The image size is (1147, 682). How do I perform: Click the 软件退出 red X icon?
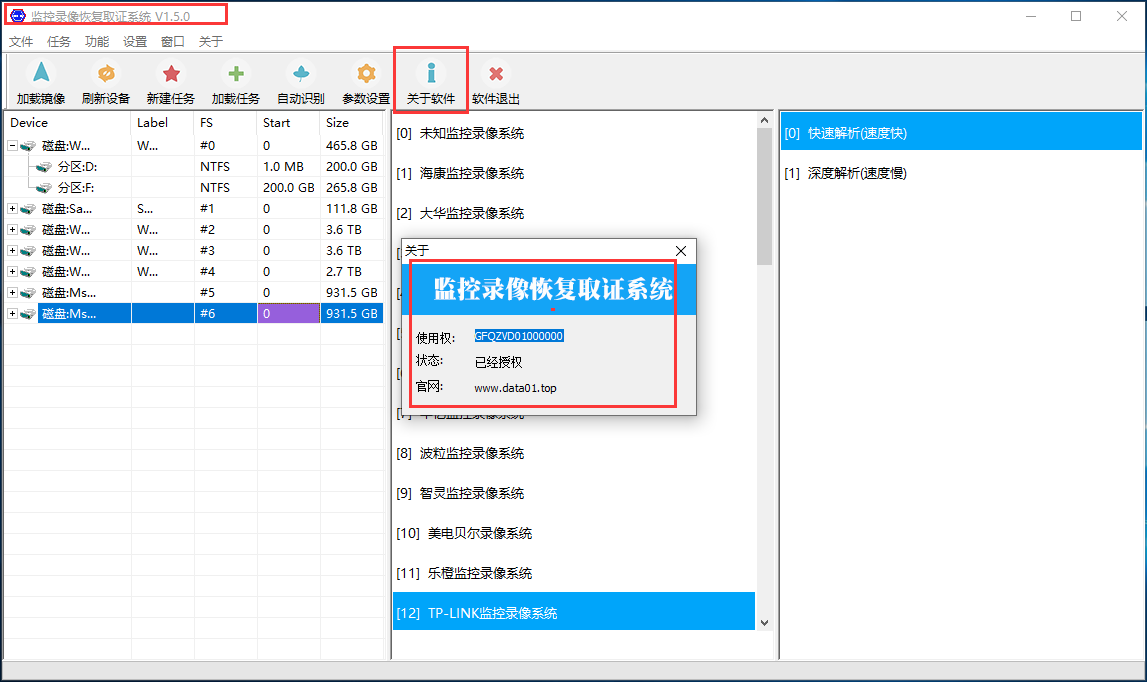coord(496,75)
